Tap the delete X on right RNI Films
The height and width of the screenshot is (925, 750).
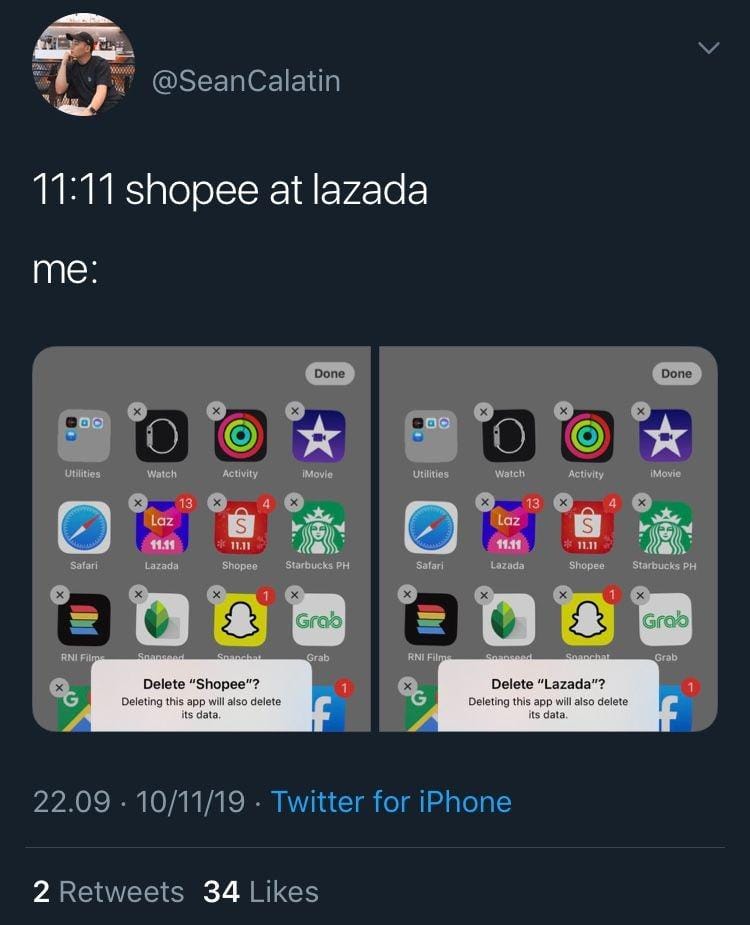pyautogui.click(x=407, y=594)
